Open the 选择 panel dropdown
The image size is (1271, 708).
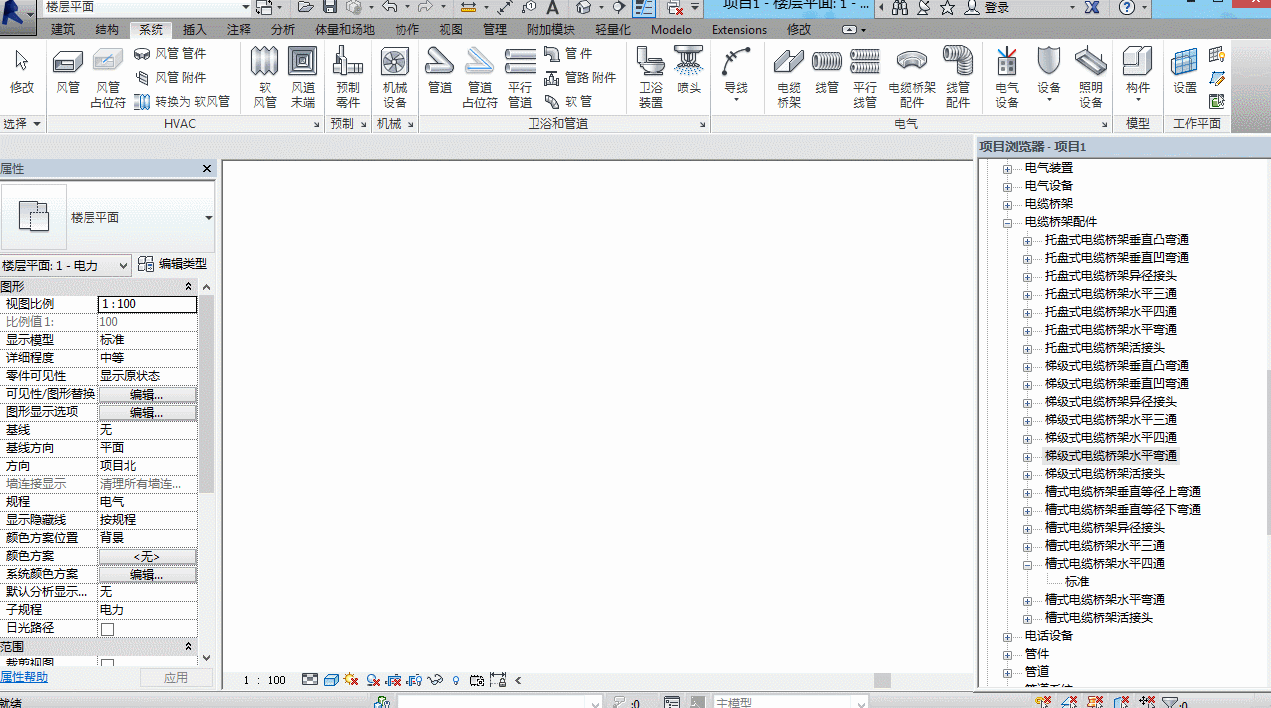(22, 124)
